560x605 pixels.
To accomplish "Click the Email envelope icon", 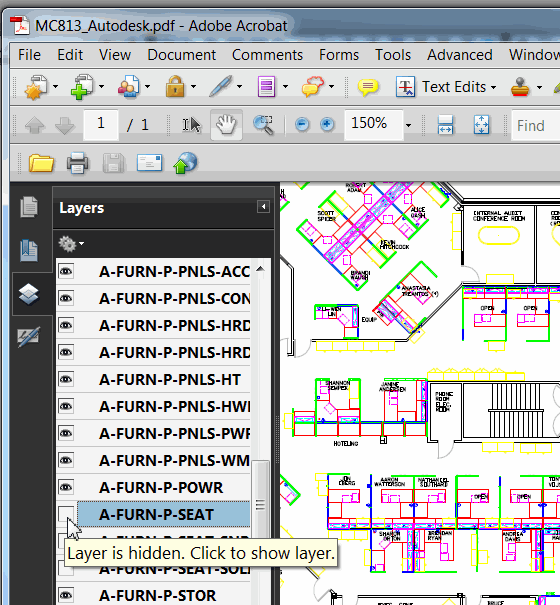I will click(x=149, y=162).
